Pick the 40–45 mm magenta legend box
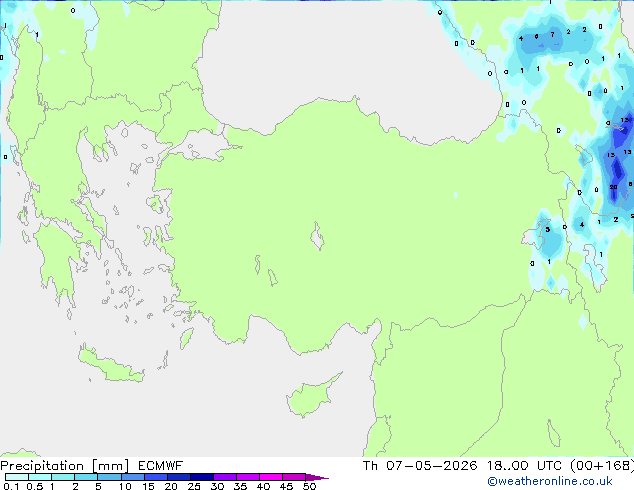Viewport: 634px width, 490px height. coord(271,477)
